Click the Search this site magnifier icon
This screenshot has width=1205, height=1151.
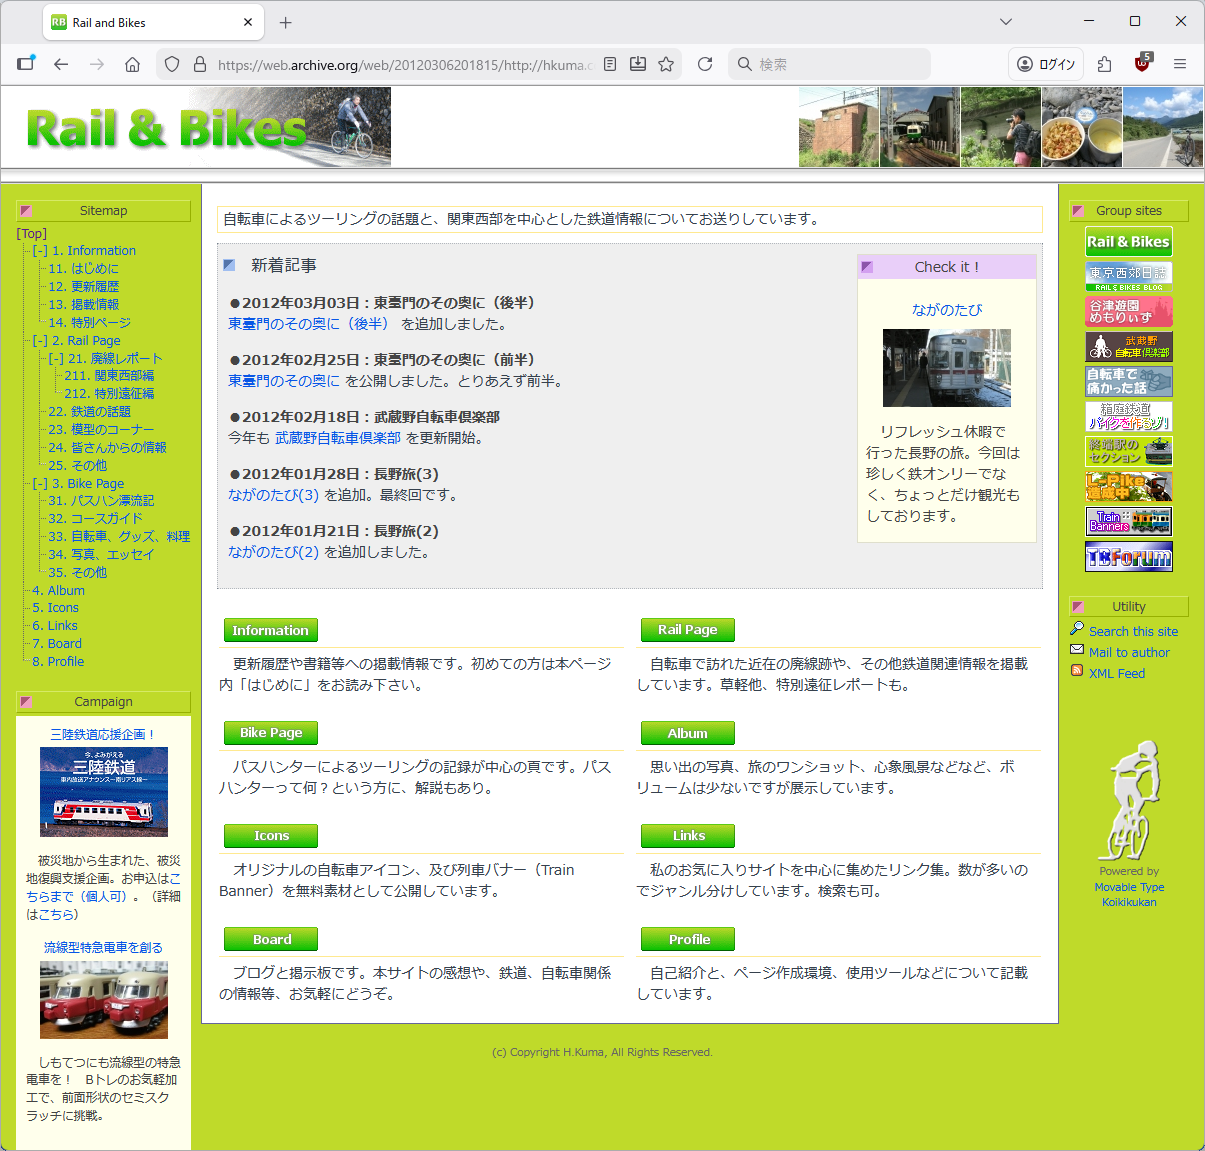tap(1077, 629)
